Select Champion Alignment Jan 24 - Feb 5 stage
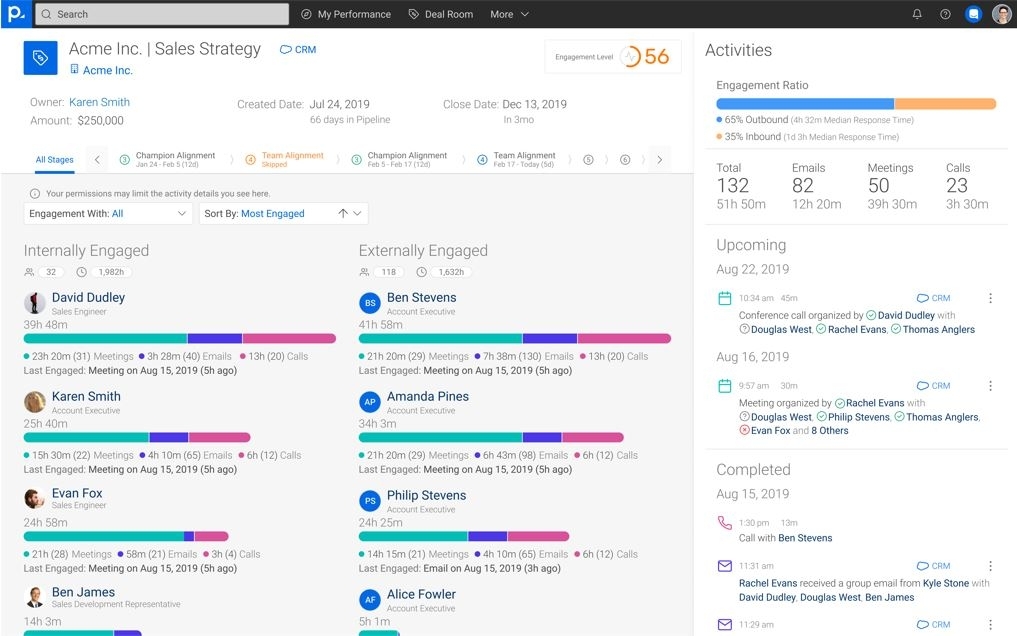The image size is (1017, 636). 168,159
